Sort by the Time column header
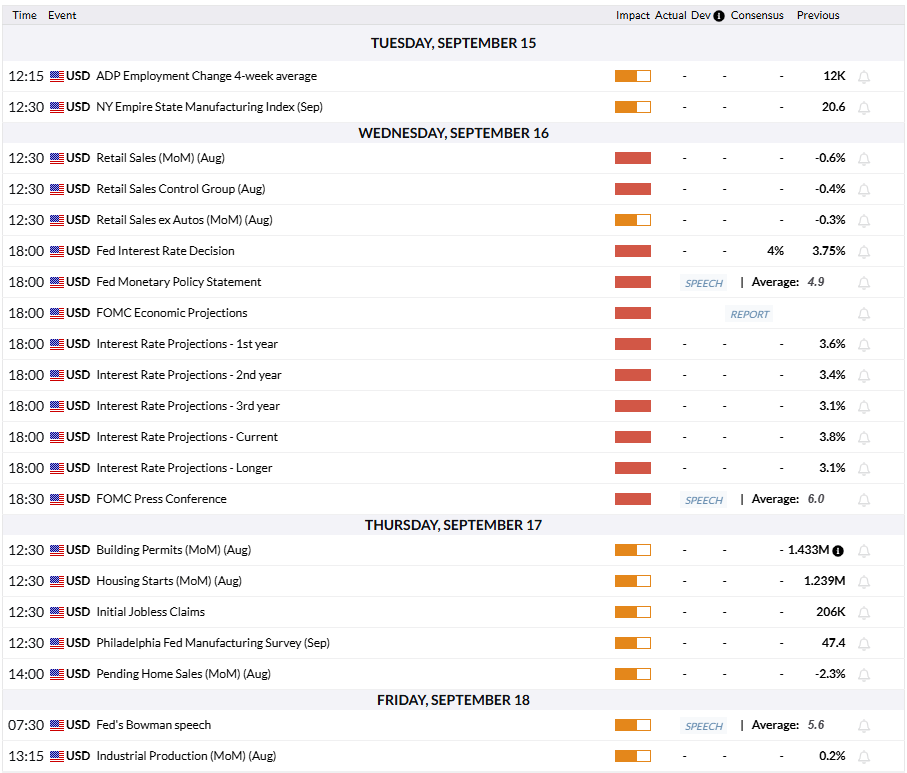 [24, 15]
